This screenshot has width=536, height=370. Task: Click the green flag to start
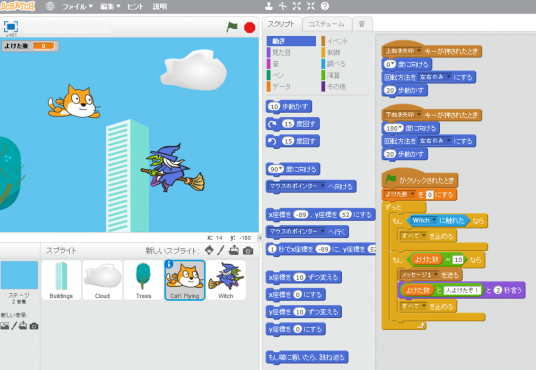point(232,27)
